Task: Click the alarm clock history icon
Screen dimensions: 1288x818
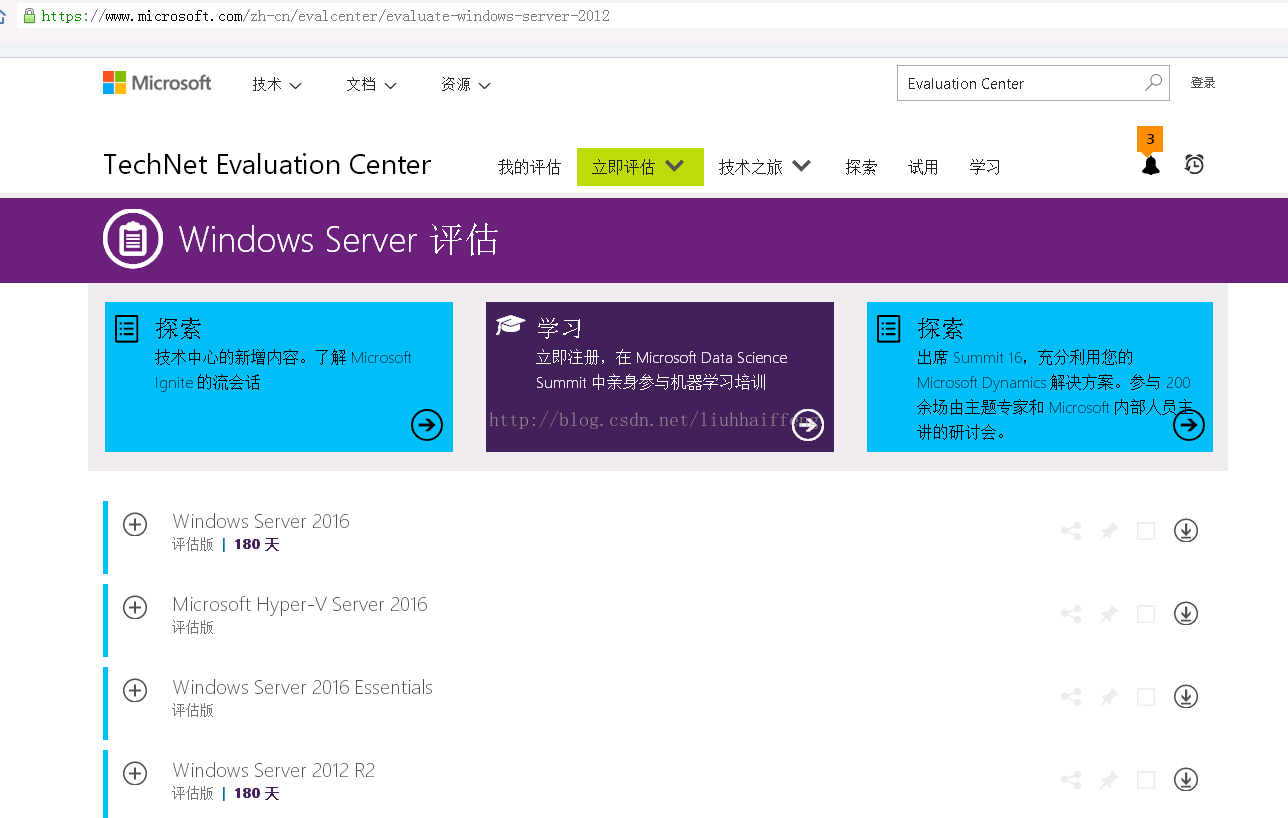Action: coord(1194,164)
